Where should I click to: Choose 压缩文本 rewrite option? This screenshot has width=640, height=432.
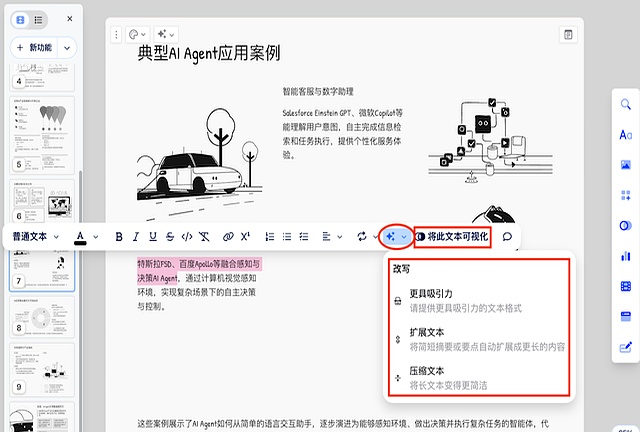pos(478,378)
